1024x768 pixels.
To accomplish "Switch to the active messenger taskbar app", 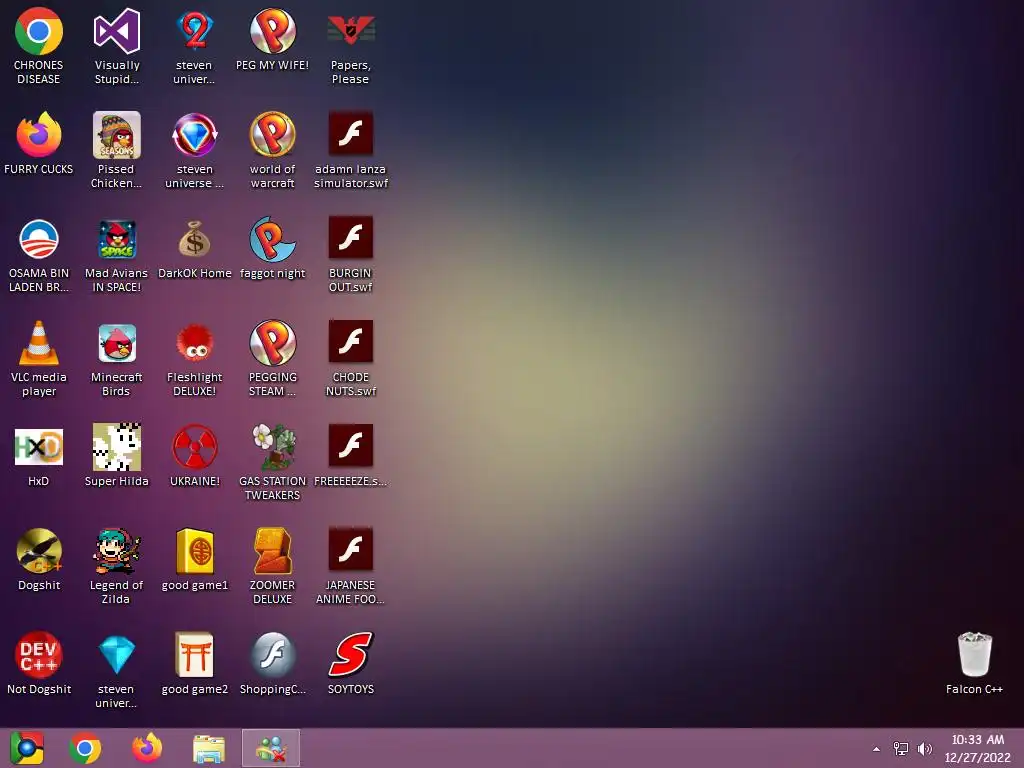I will click(271, 748).
